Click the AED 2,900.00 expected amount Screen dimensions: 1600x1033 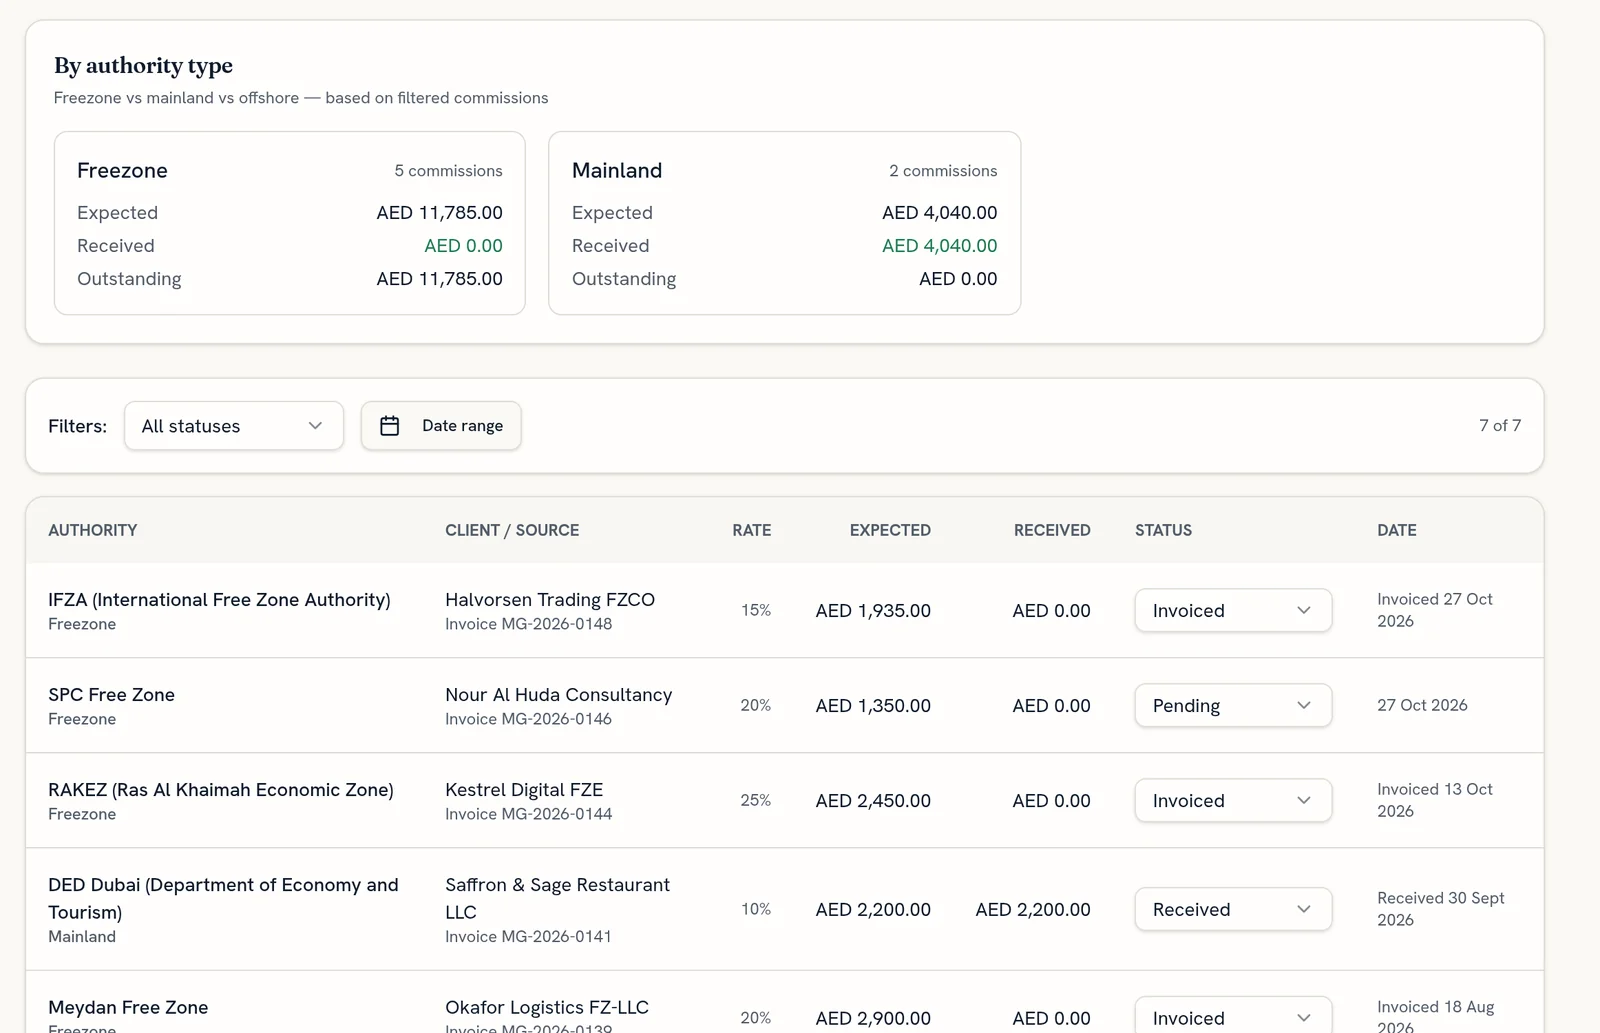873,1018
